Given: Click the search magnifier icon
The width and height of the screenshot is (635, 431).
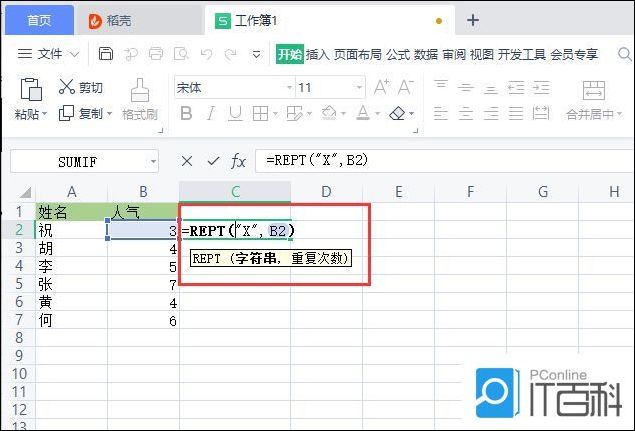Looking at the screenshot, I should (x=625, y=54).
